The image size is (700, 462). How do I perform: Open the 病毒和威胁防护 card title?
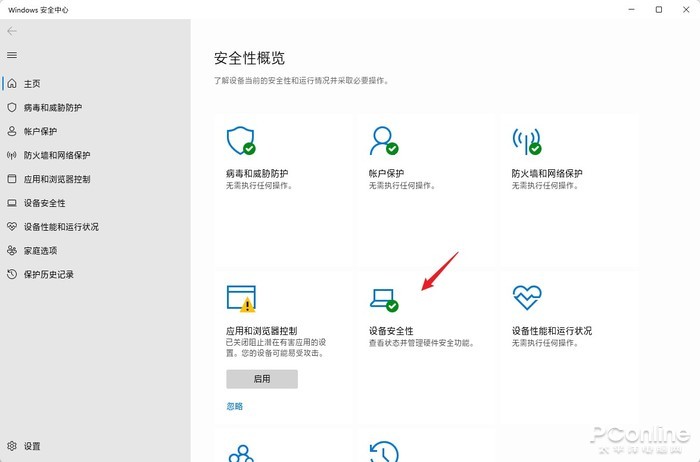[x=257, y=173]
